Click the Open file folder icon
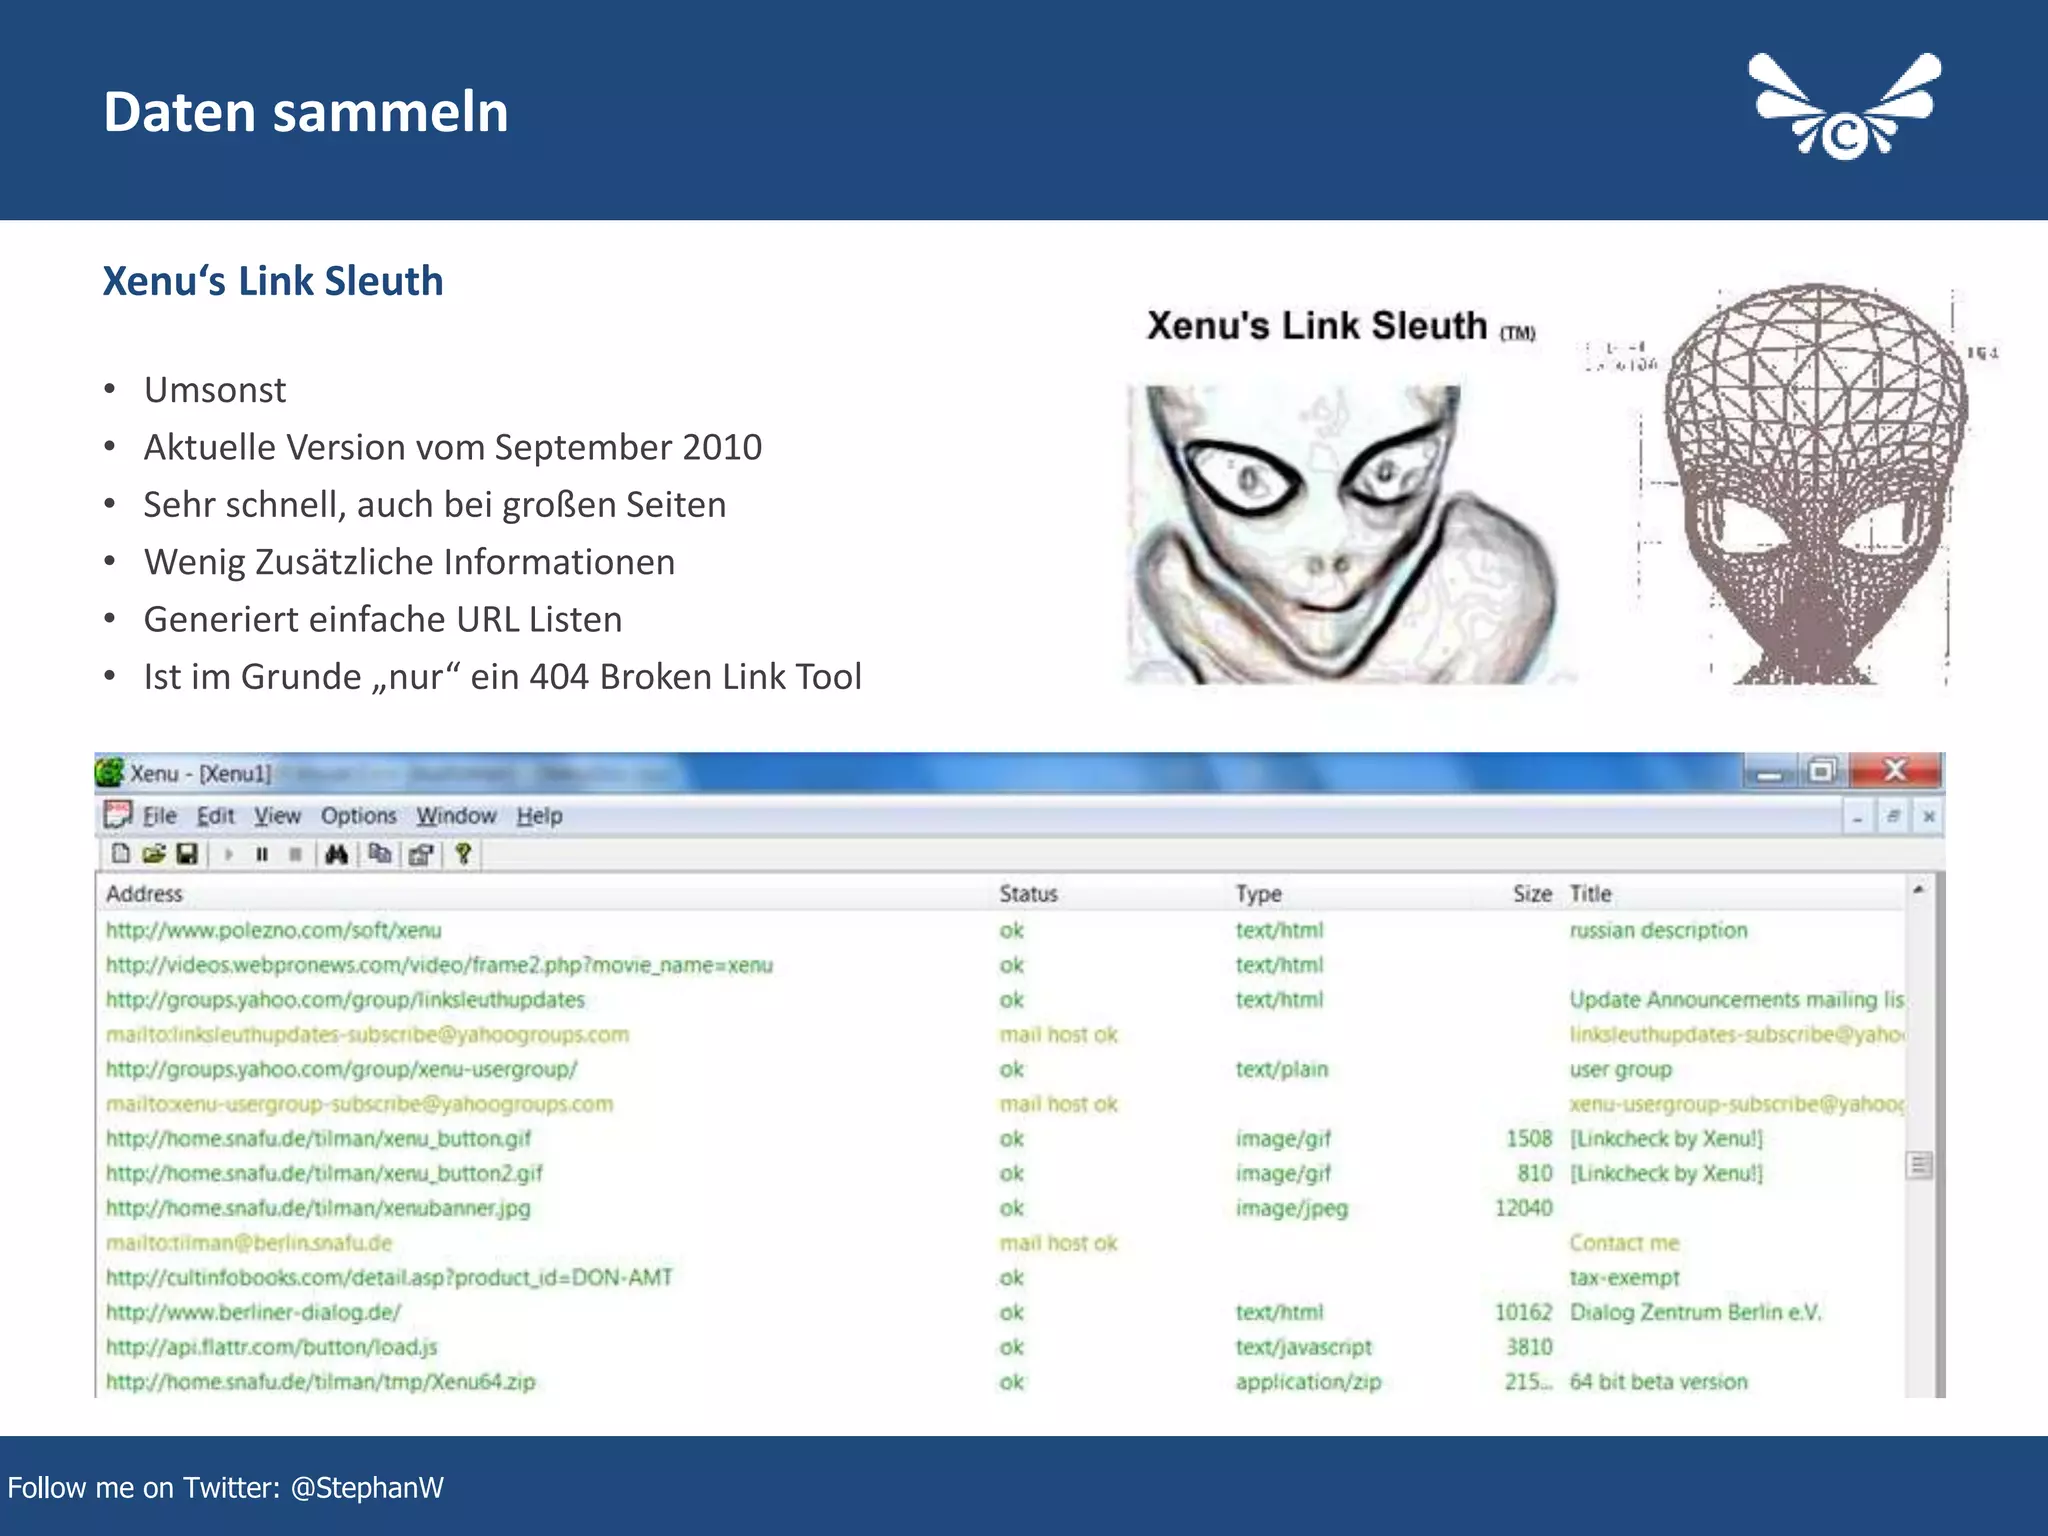2048x1536 pixels. click(153, 853)
